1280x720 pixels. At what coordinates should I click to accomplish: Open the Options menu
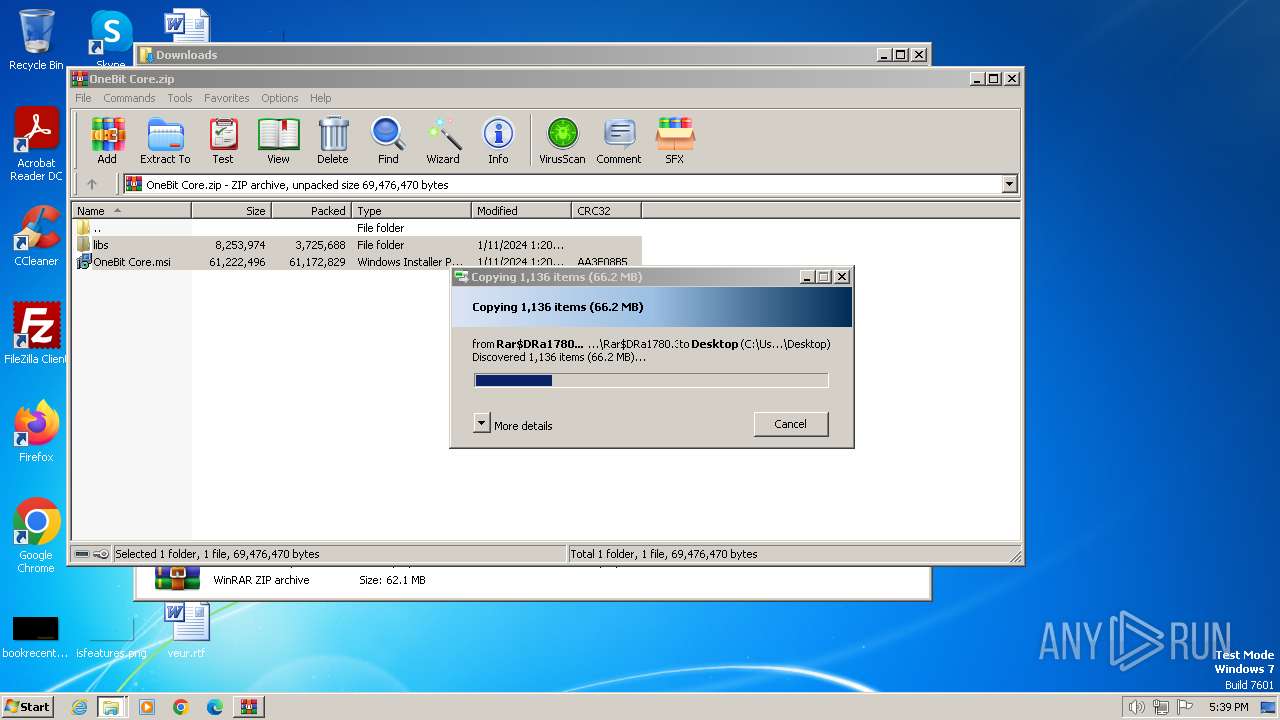pos(280,98)
